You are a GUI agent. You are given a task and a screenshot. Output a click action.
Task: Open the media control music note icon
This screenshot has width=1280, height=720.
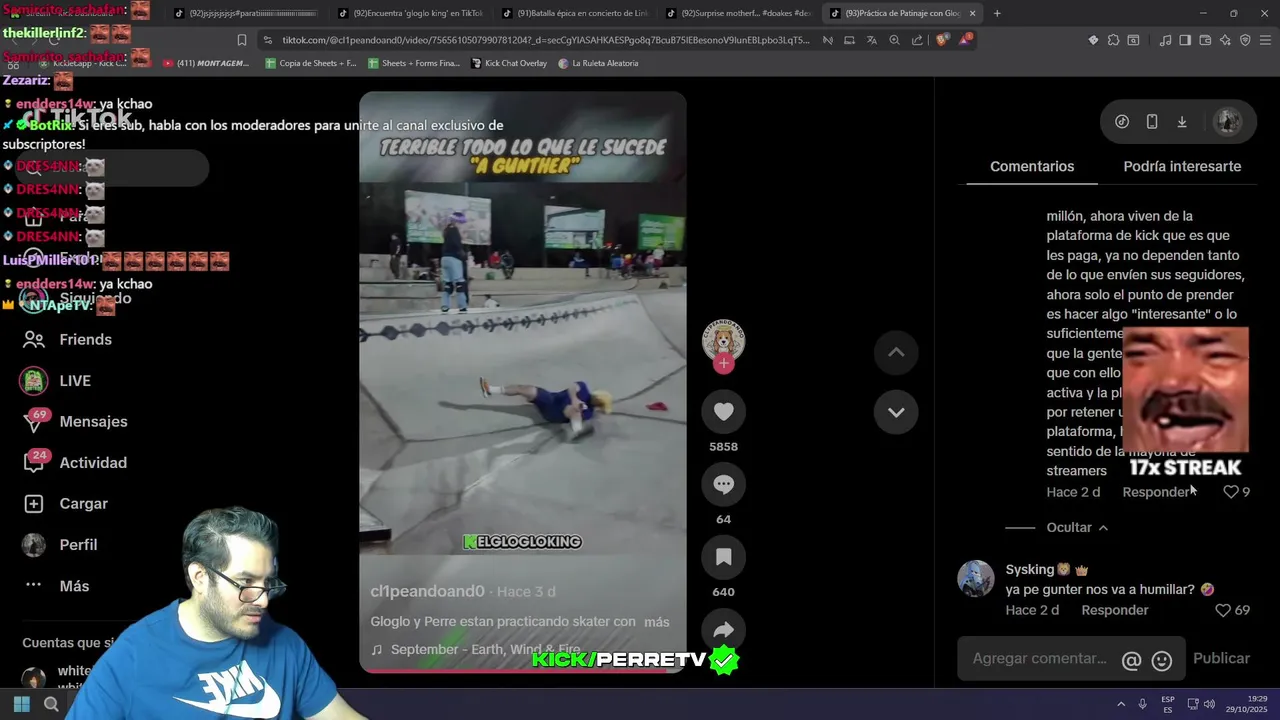point(1165,40)
